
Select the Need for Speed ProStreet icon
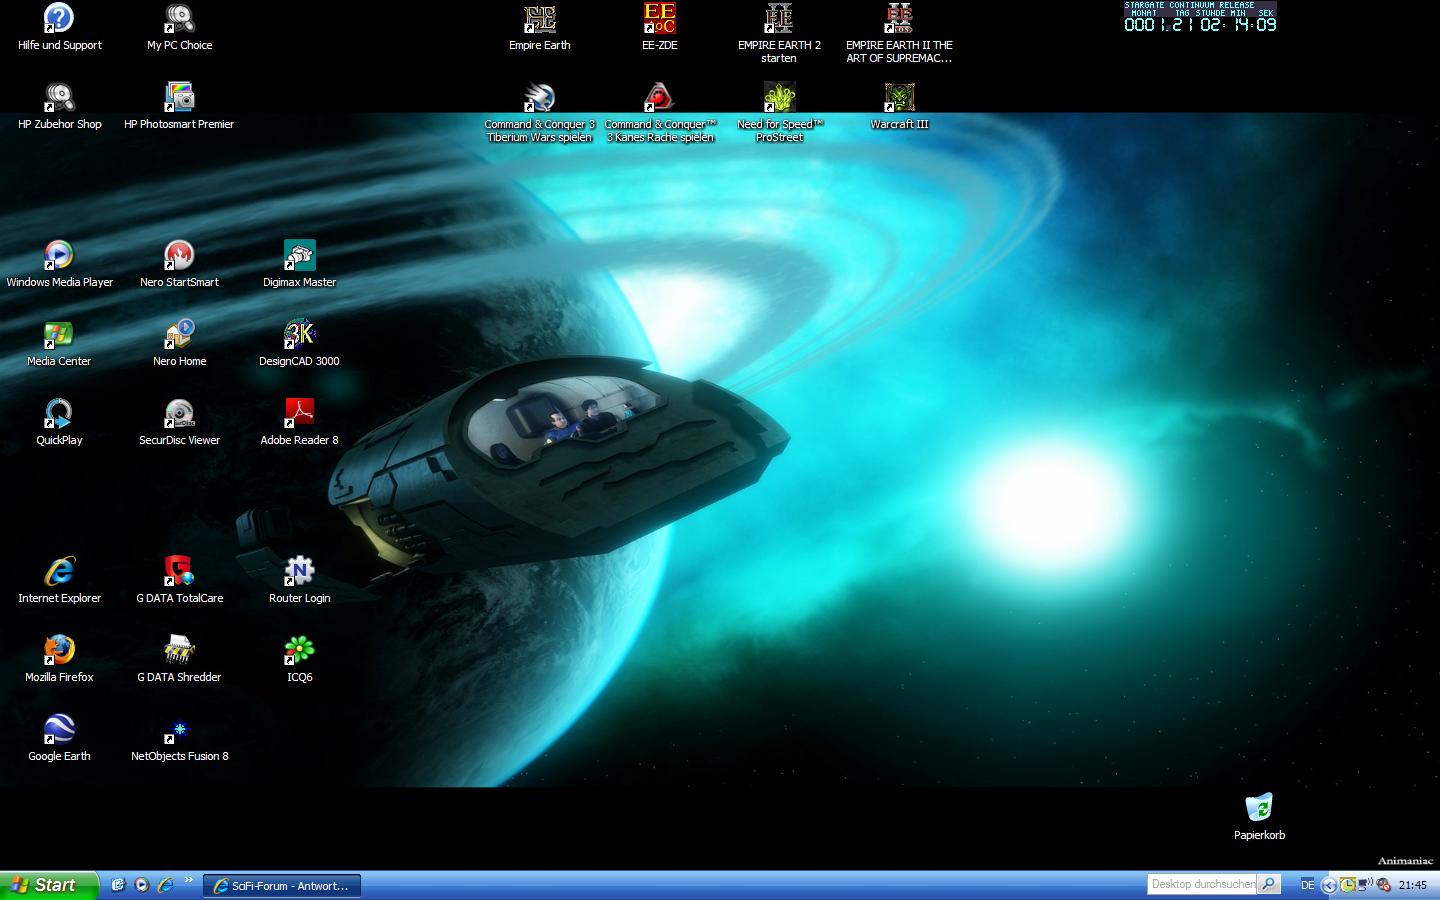tap(779, 99)
